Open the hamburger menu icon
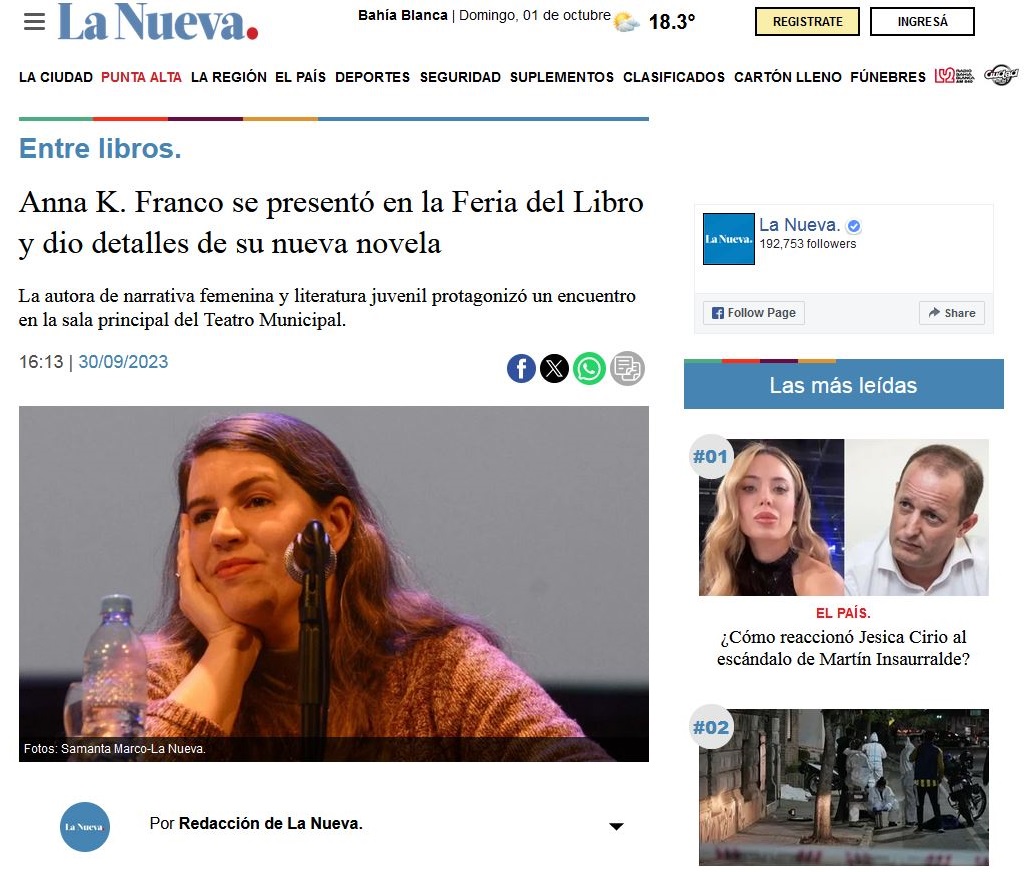Viewport: 1028px width, 872px height. point(34,22)
